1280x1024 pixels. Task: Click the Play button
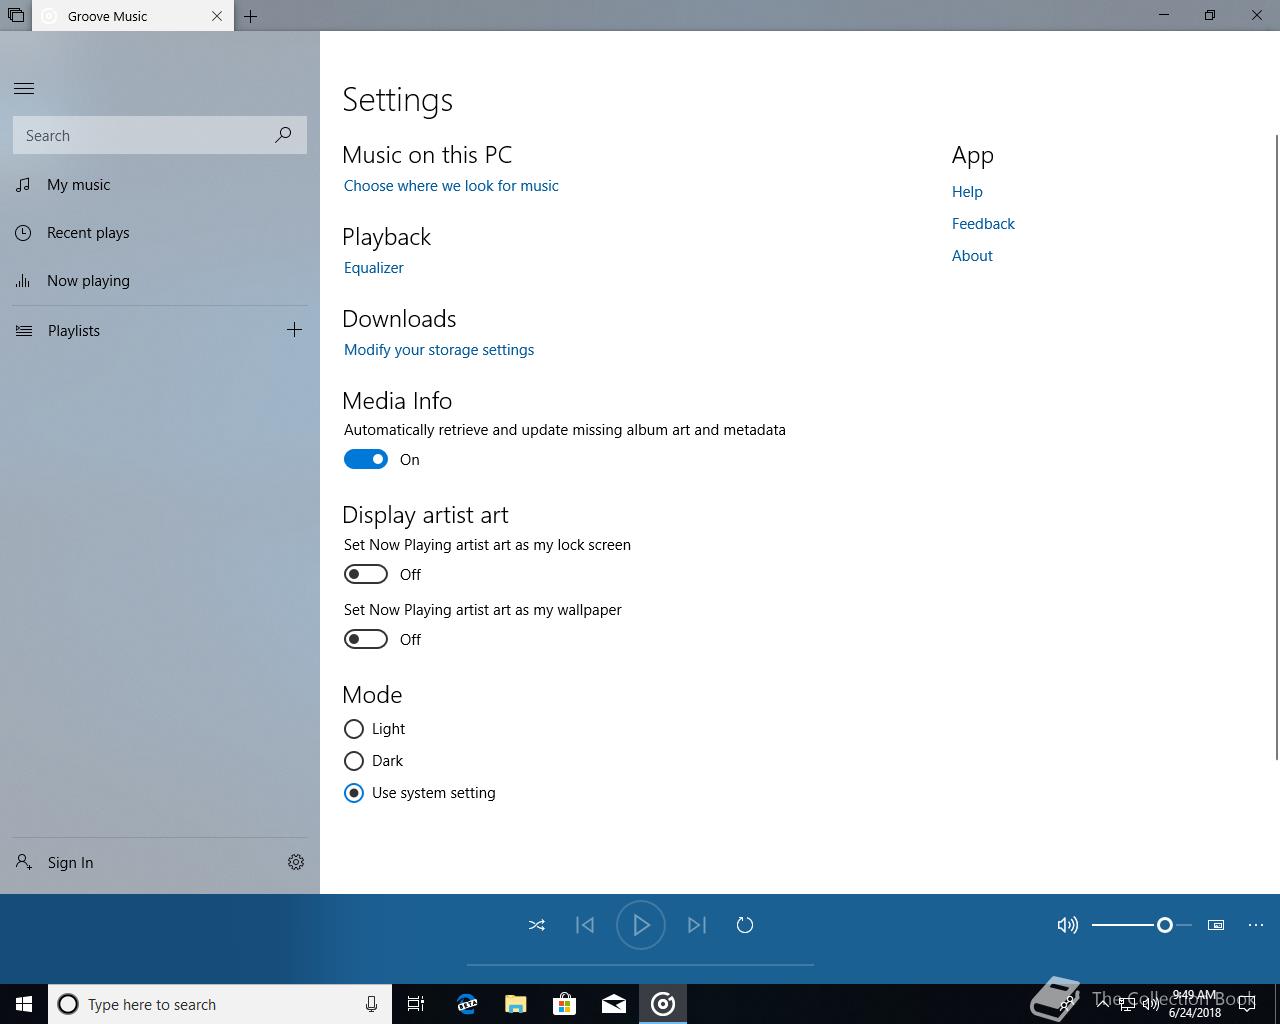pyautogui.click(x=641, y=925)
